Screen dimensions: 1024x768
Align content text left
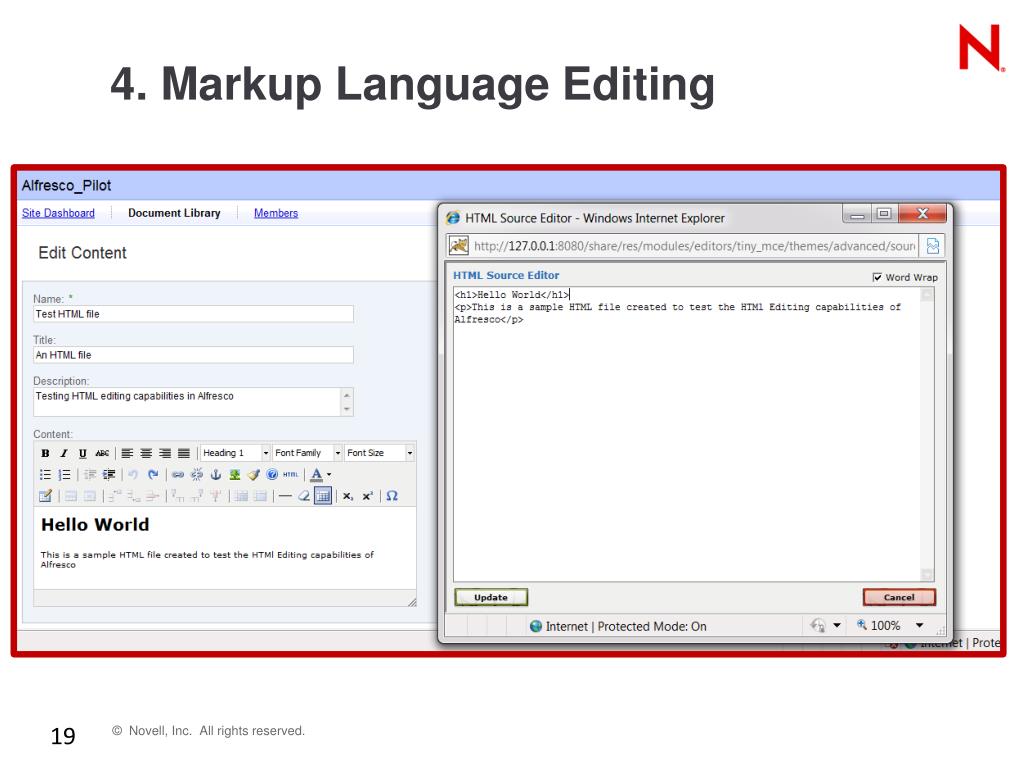click(127, 453)
